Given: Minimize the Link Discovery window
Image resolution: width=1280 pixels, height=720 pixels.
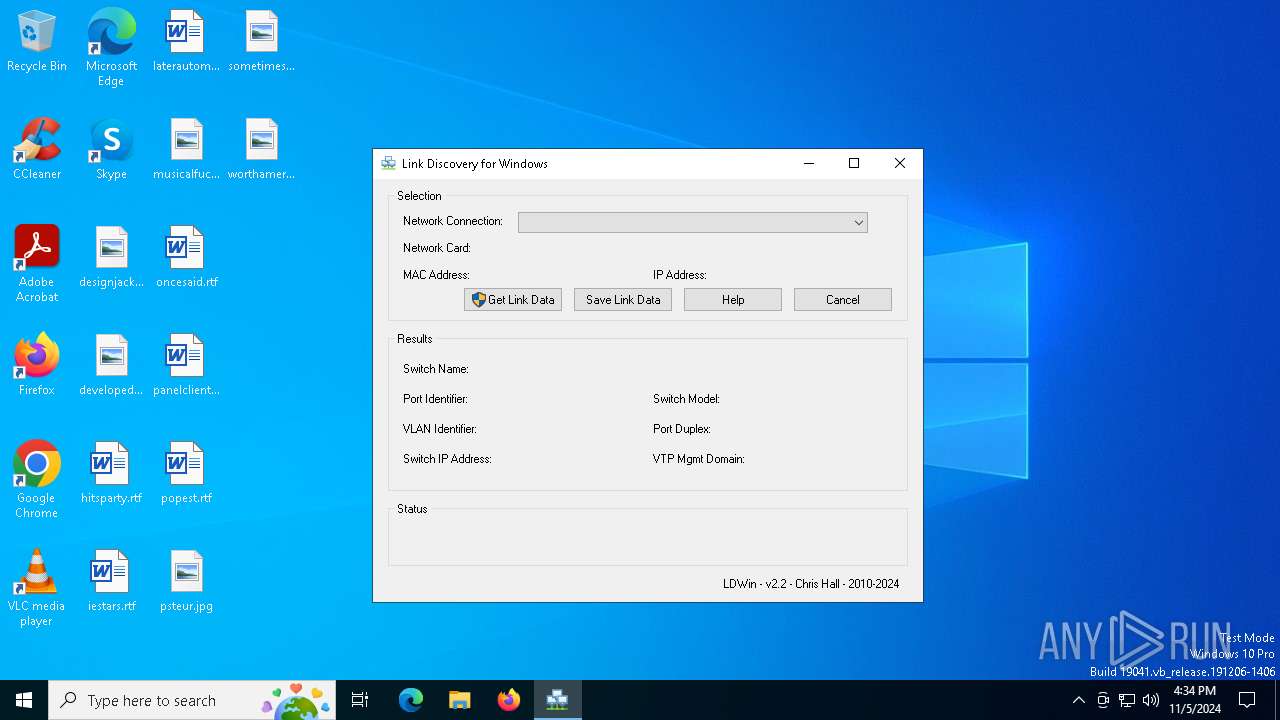Looking at the screenshot, I should [x=808, y=163].
